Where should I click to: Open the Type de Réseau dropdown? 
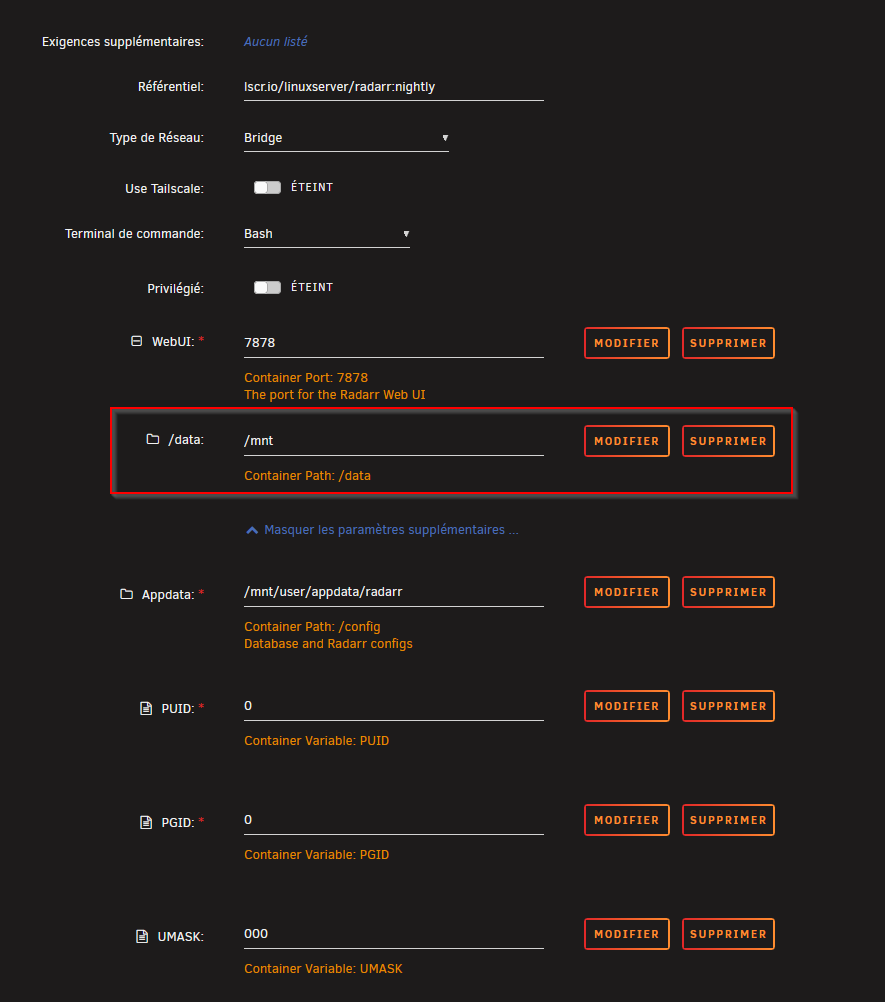click(346, 138)
